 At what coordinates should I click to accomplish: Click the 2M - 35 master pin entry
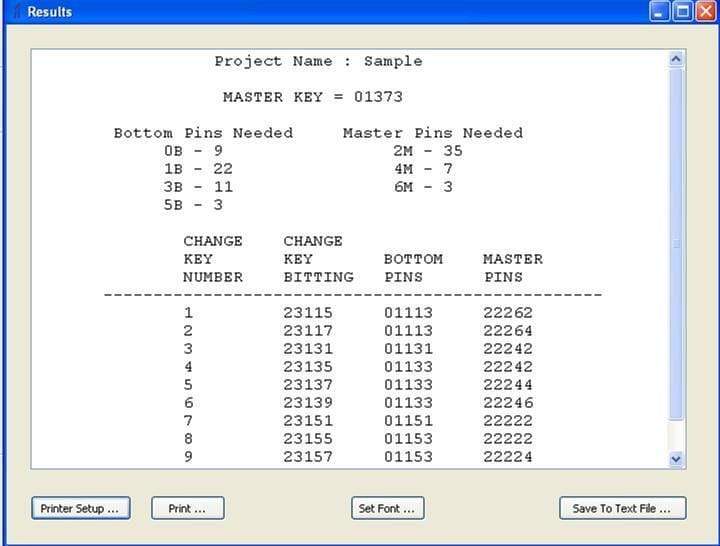coord(428,151)
